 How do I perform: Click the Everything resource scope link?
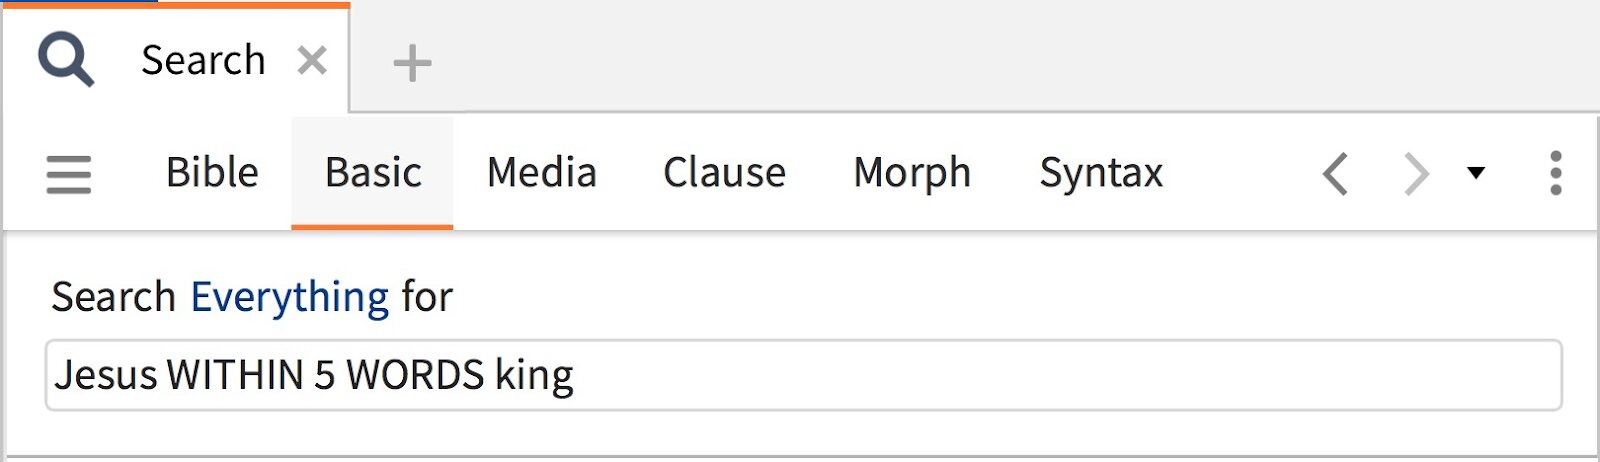(x=289, y=297)
